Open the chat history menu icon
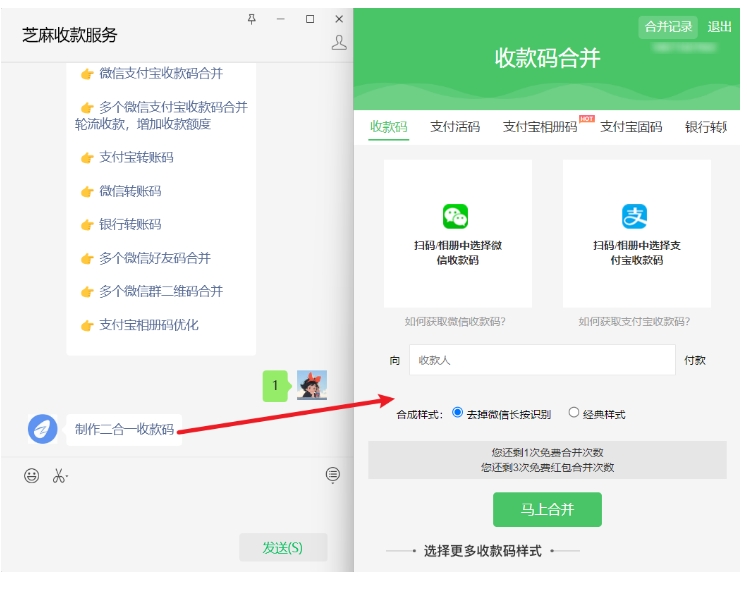The width and height of the screenshot is (747, 599). point(333,475)
